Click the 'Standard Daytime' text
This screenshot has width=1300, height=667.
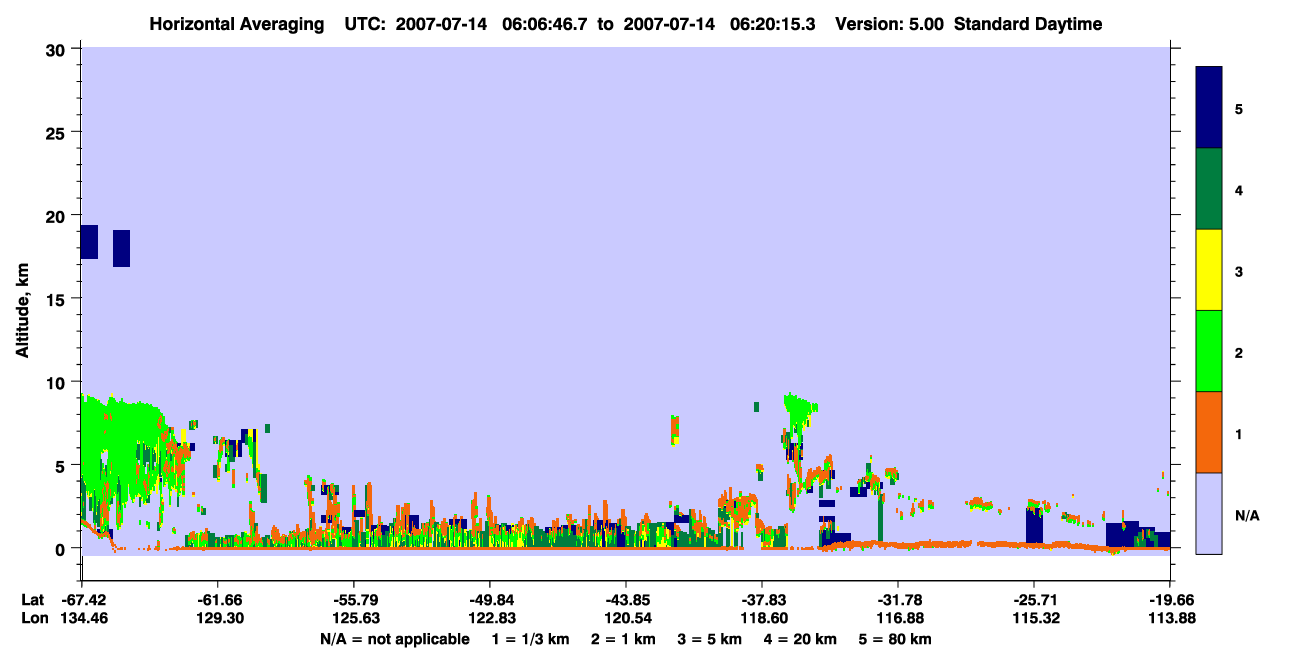1028,24
